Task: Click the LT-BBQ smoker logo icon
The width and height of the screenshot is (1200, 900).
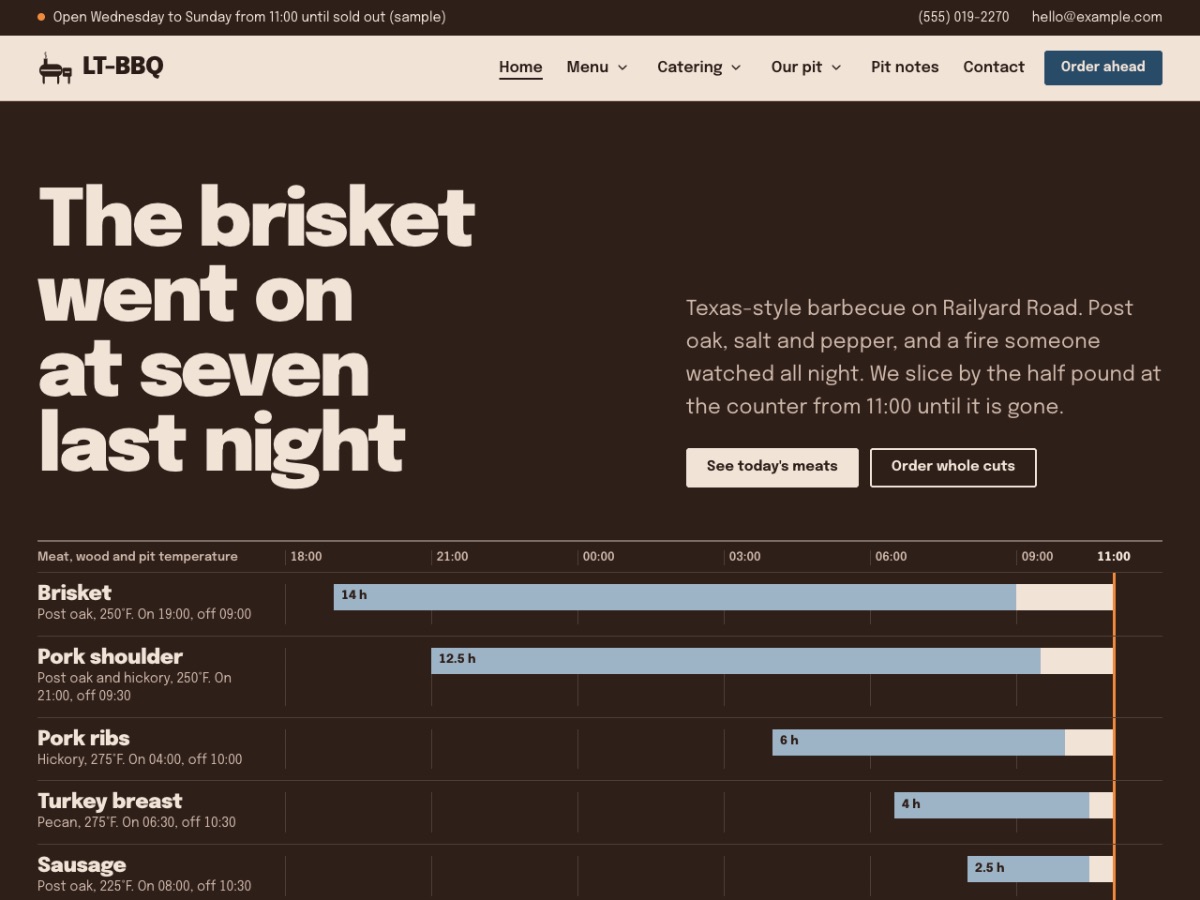Action: [x=56, y=67]
